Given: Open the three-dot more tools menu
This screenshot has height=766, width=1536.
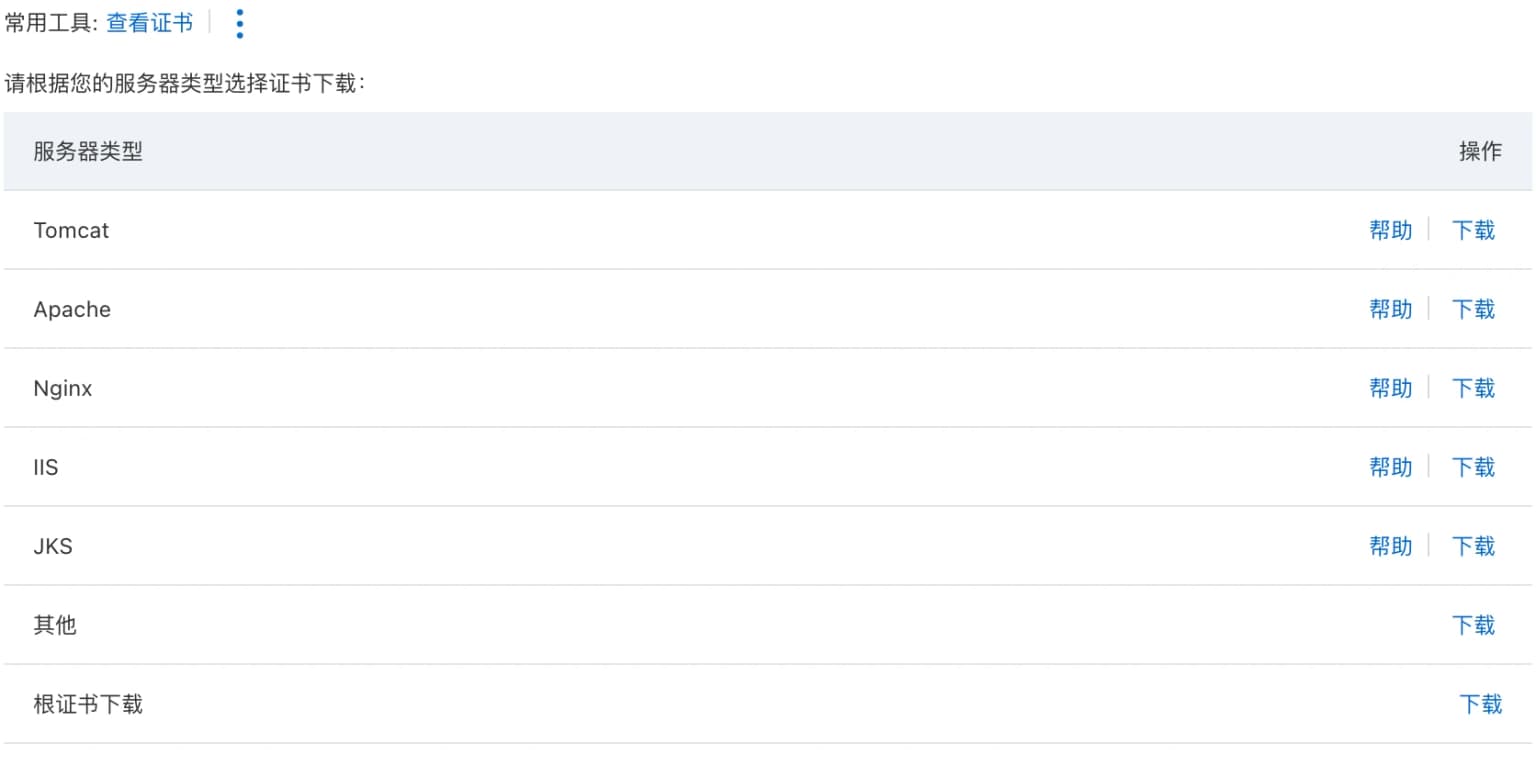Looking at the screenshot, I should 239,24.
